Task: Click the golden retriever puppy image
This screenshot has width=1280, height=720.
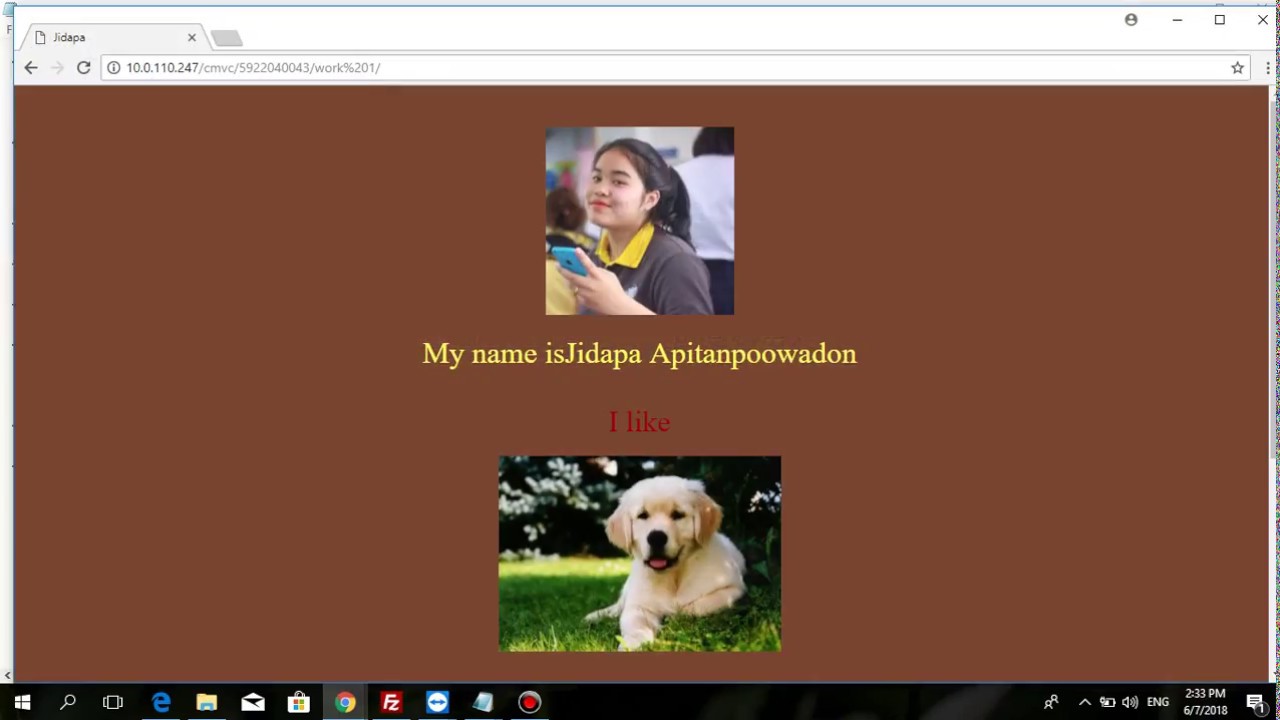Action: pos(640,554)
